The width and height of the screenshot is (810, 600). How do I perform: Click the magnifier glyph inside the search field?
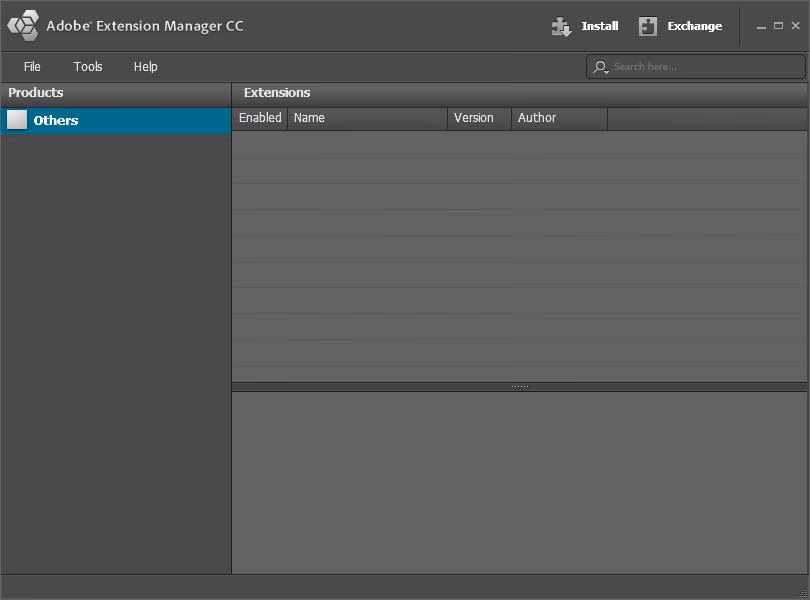(598, 67)
